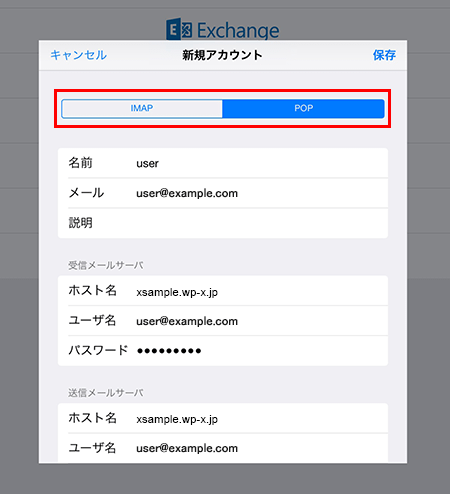This screenshot has height=494, width=450.
Task: Click the メール label
Action: (86, 193)
